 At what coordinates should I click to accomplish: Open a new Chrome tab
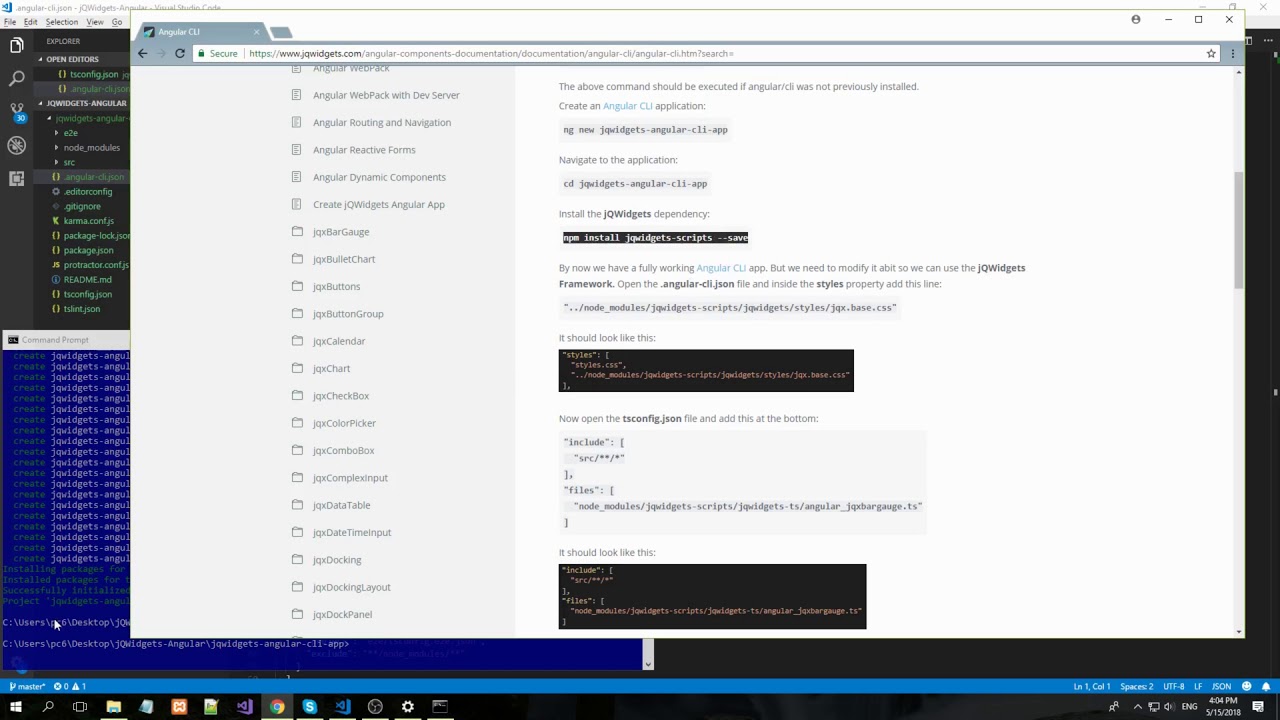coord(281,33)
